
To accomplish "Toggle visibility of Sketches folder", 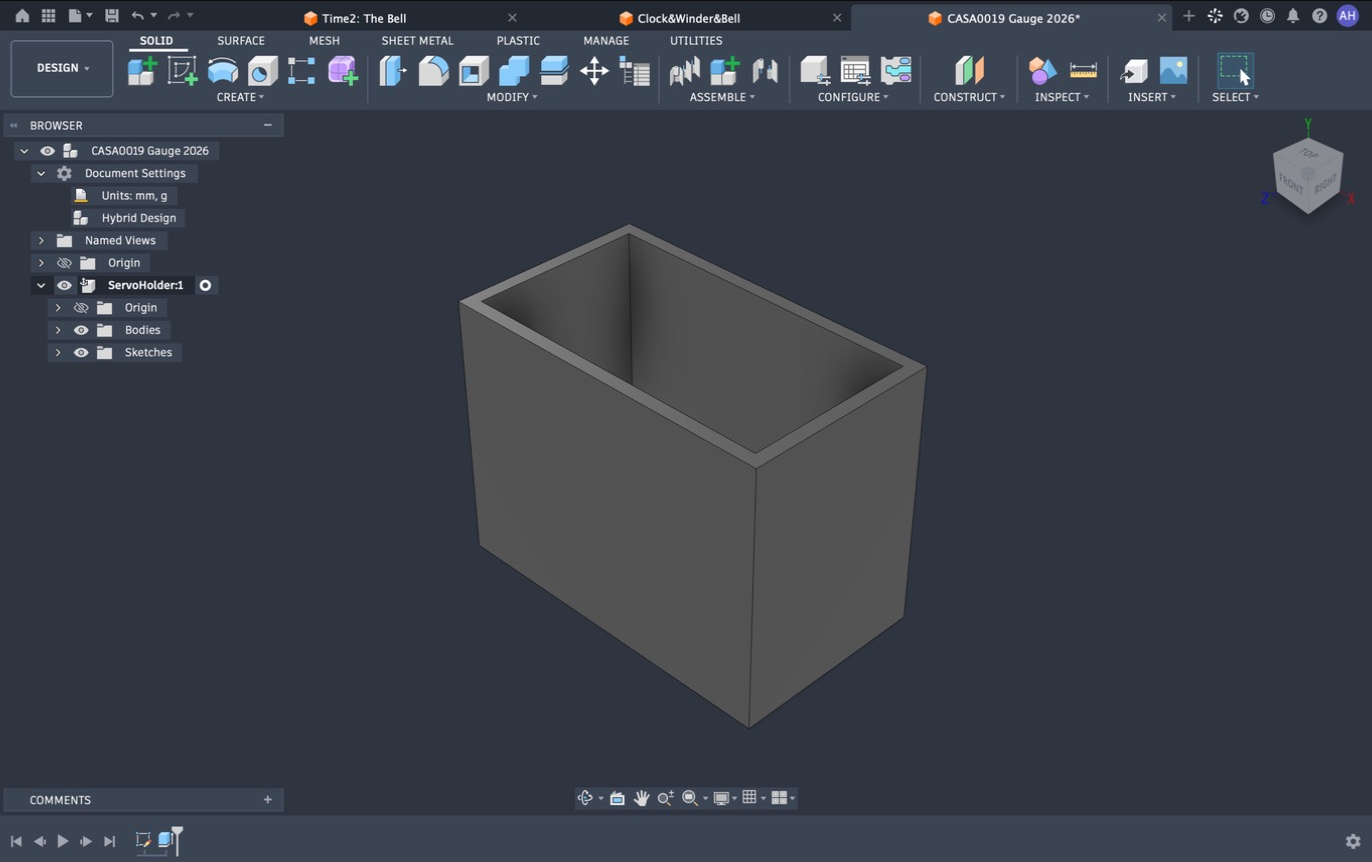I will [81, 352].
